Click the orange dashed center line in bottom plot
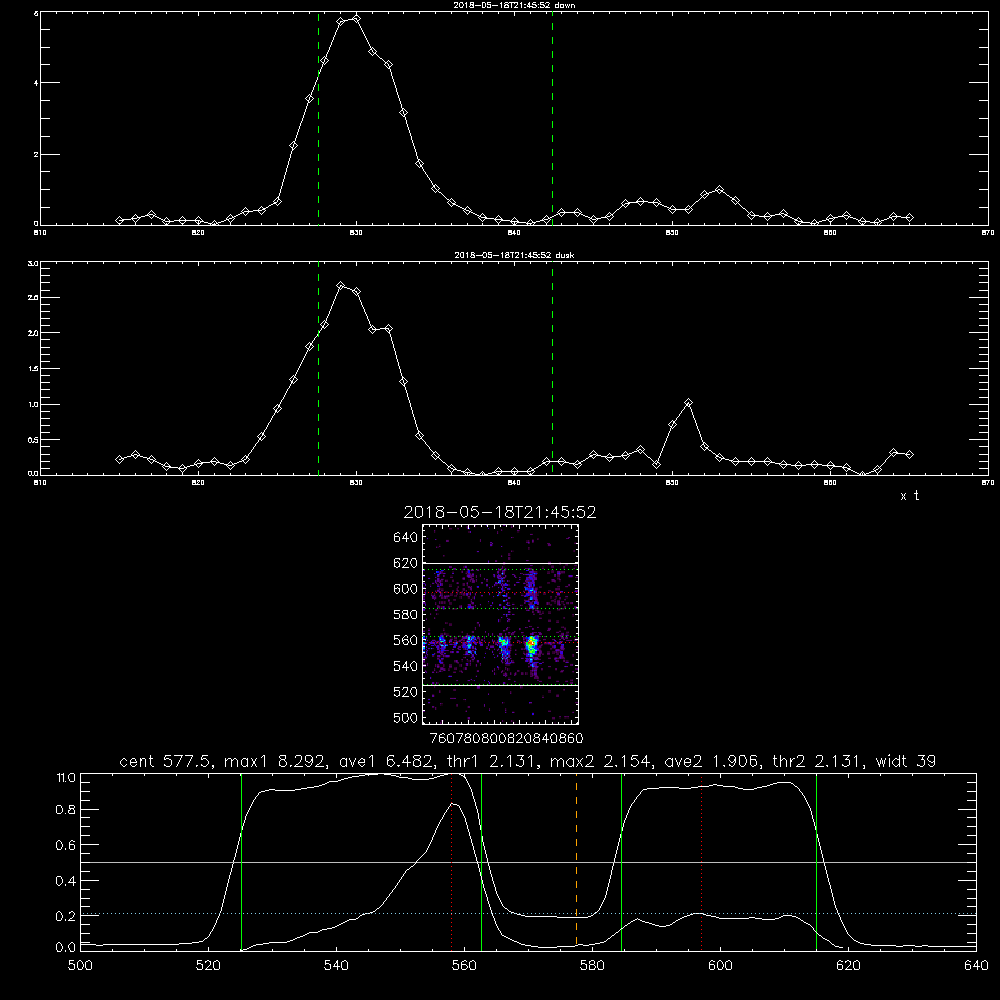1000x1000 pixels. coord(577,860)
